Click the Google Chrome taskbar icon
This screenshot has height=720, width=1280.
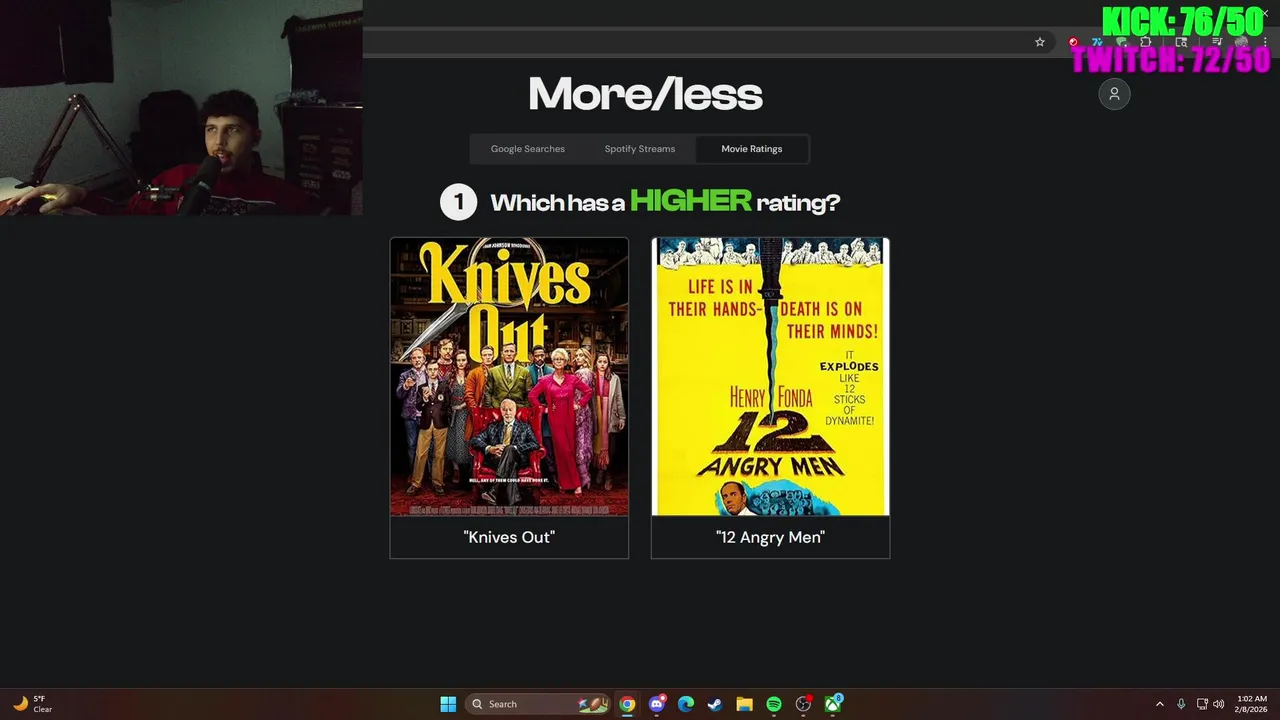pos(627,704)
